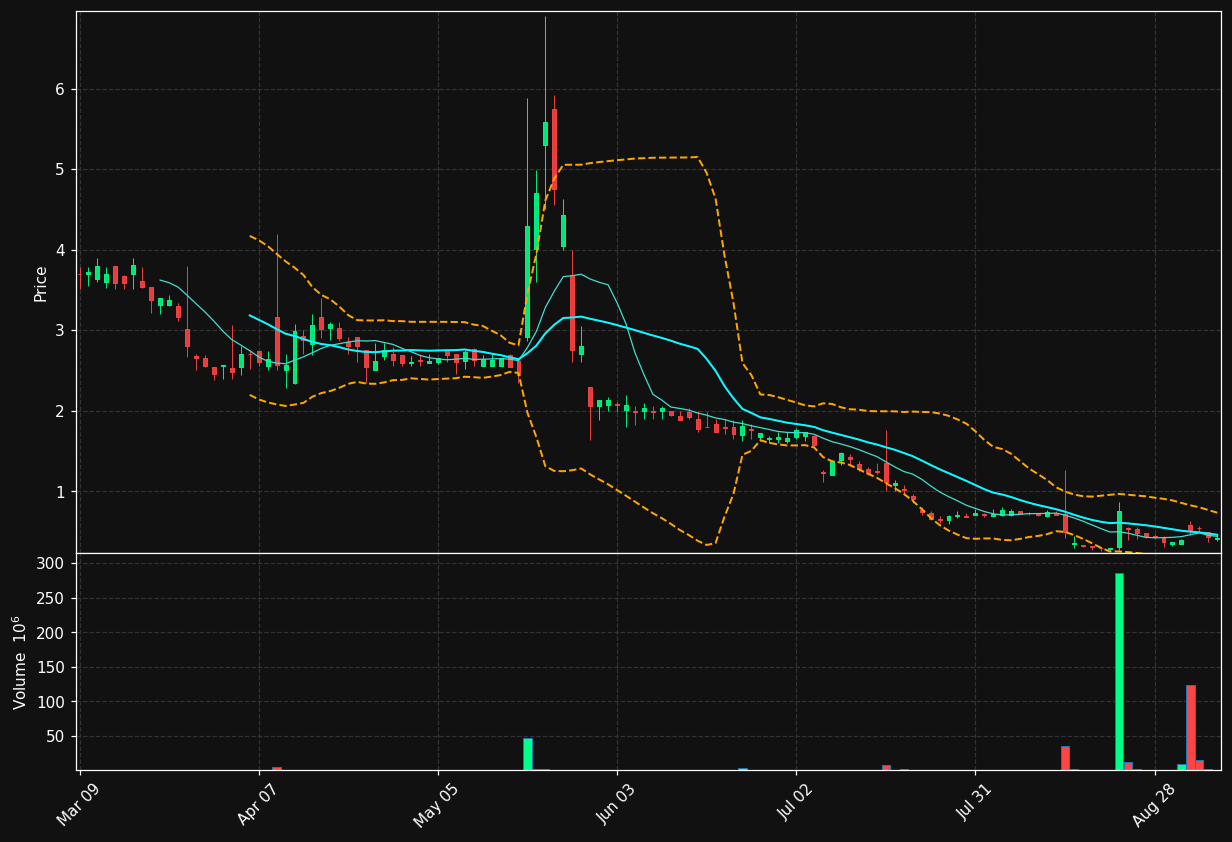The height and width of the screenshot is (842, 1232).
Task: Click price axis tick label "5"
Action: pos(59,170)
